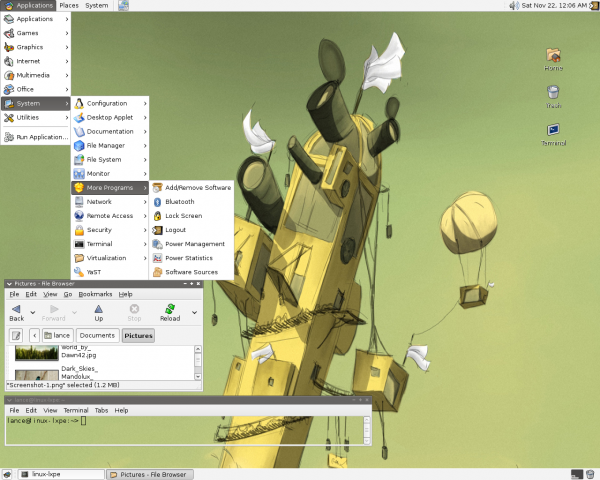The height and width of the screenshot is (480, 600).
Task: Open the Graphics category in Applications menu
Action: point(36,47)
